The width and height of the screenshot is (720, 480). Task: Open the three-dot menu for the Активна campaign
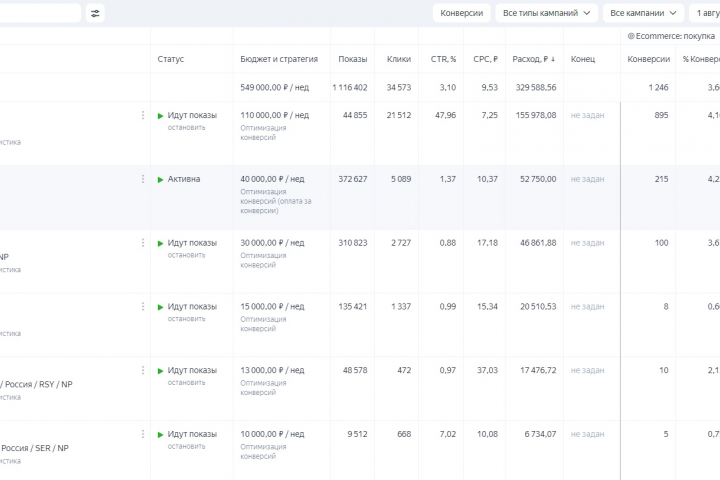(143, 179)
